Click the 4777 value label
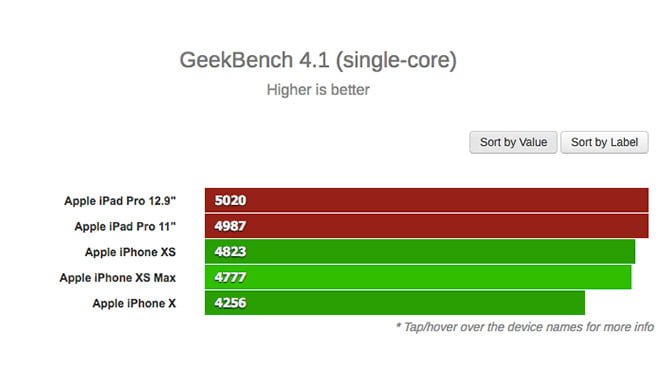Image resolution: width=660 pixels, height=371 pixels. pos(230,278)
